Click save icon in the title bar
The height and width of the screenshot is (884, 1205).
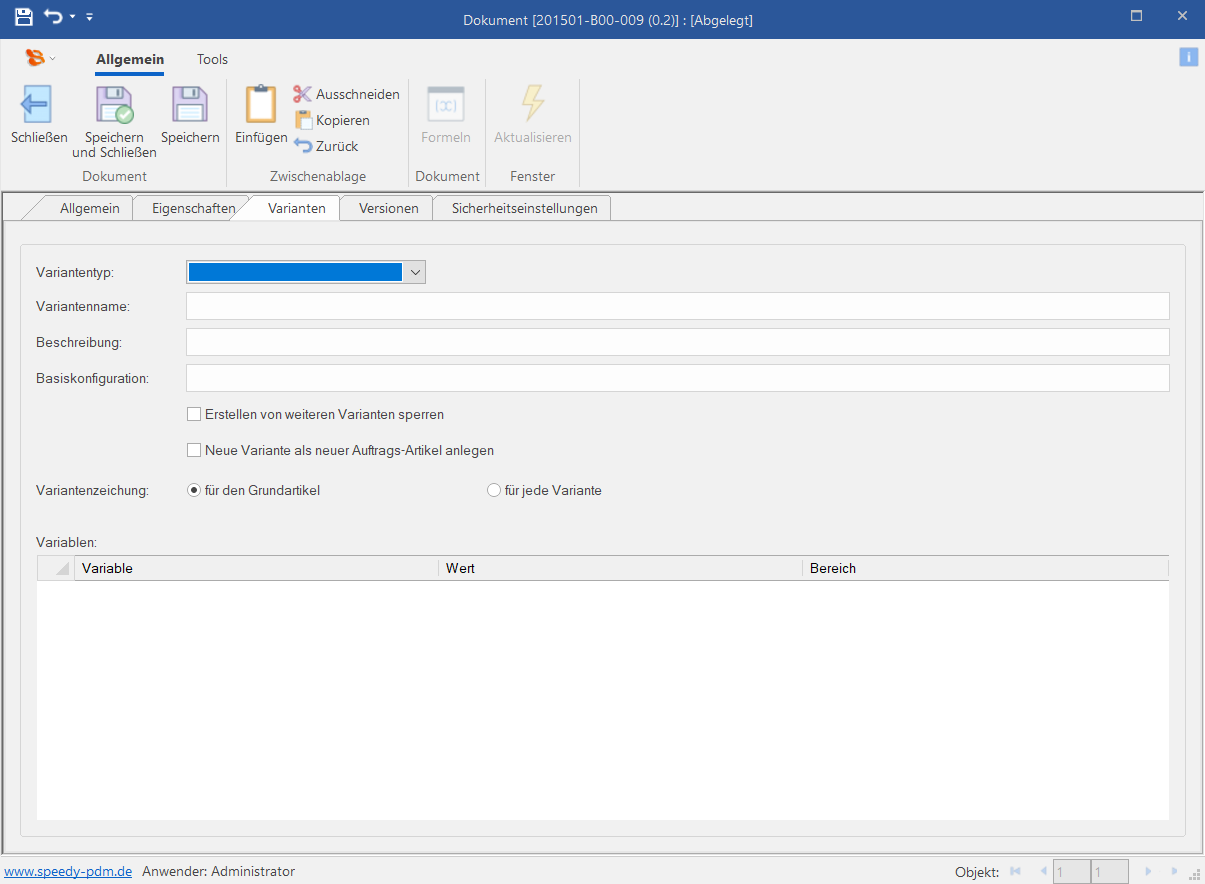23,17
